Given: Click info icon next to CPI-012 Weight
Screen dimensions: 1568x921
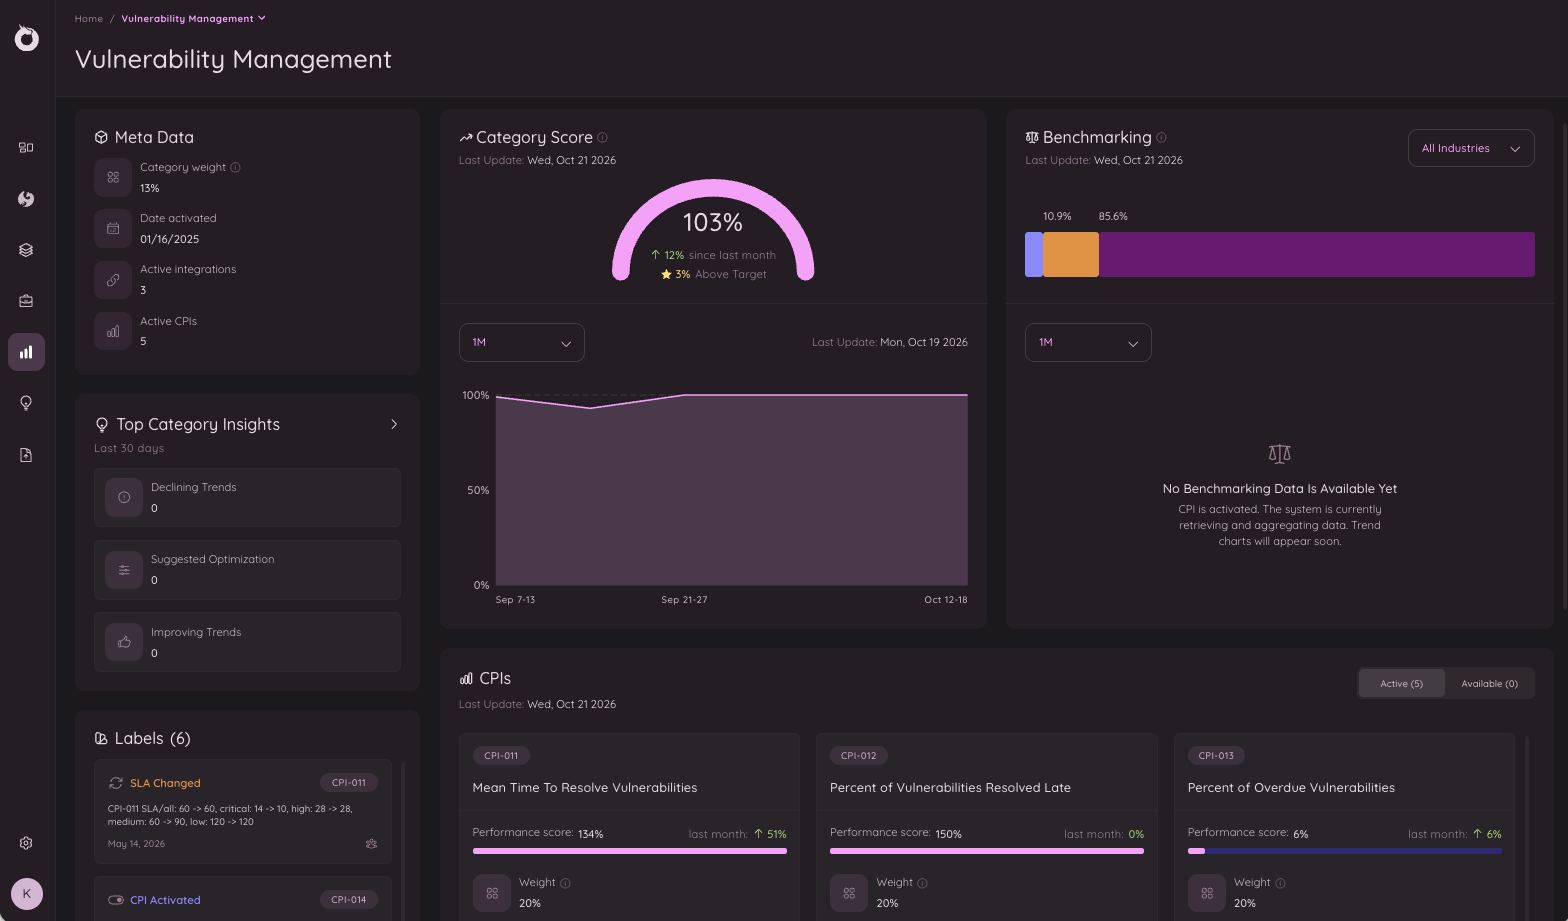Looking at the screenshot, I should click(923, 883).
